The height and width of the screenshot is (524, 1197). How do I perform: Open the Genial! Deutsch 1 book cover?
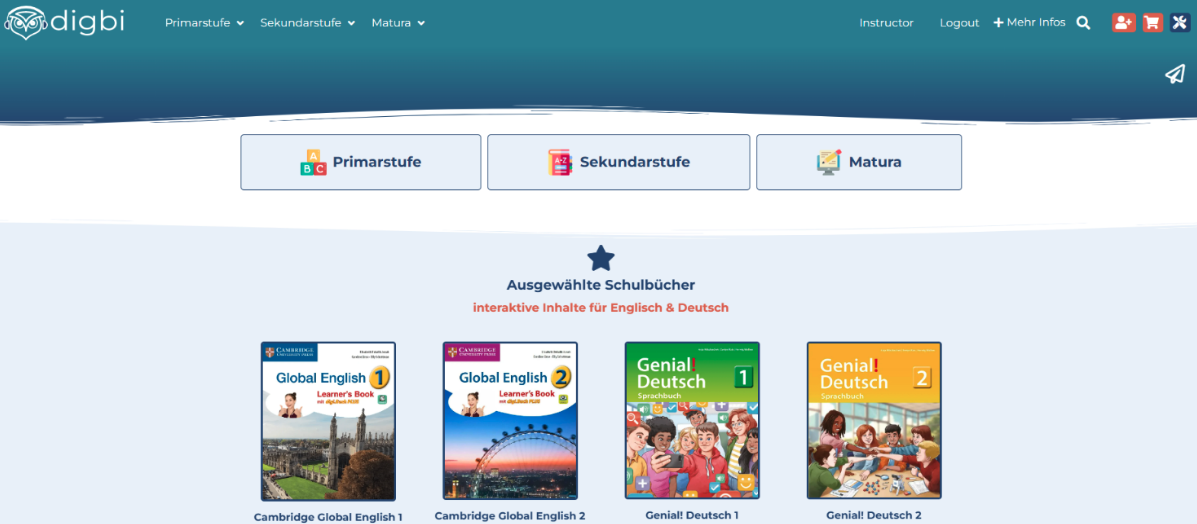(x=692, y=420)
